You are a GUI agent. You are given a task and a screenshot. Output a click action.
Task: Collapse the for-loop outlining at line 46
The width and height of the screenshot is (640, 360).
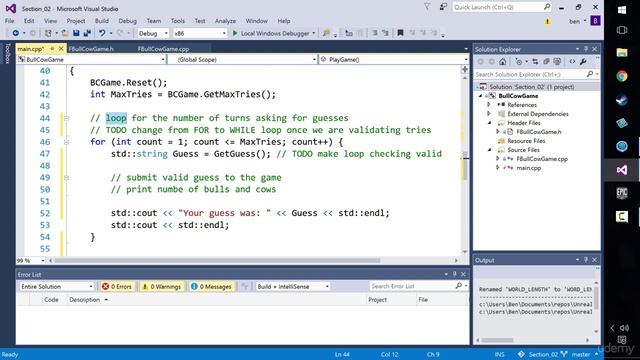pyautogui.click(x=66, y=142)
